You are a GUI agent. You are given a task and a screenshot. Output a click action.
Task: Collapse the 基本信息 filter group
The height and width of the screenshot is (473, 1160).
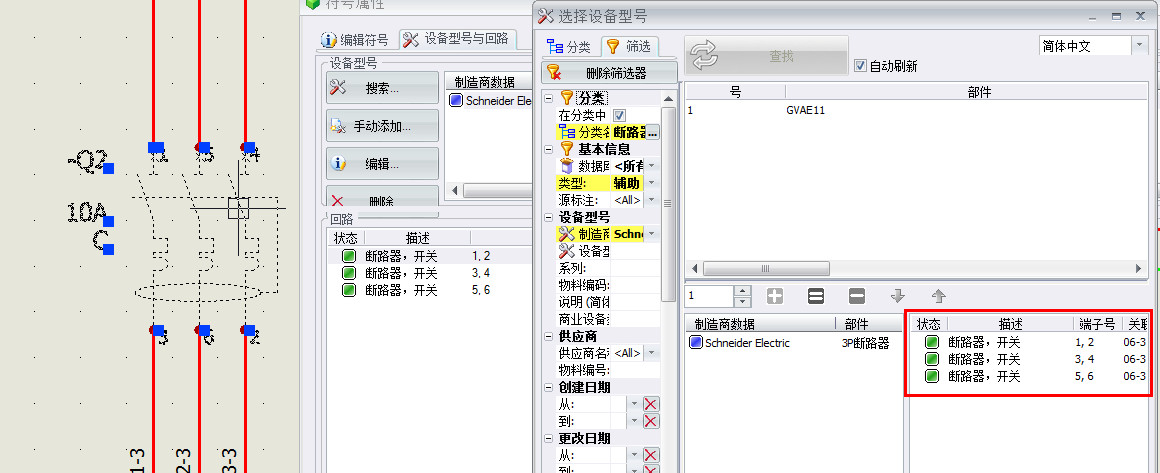click(x=548, y=149)
